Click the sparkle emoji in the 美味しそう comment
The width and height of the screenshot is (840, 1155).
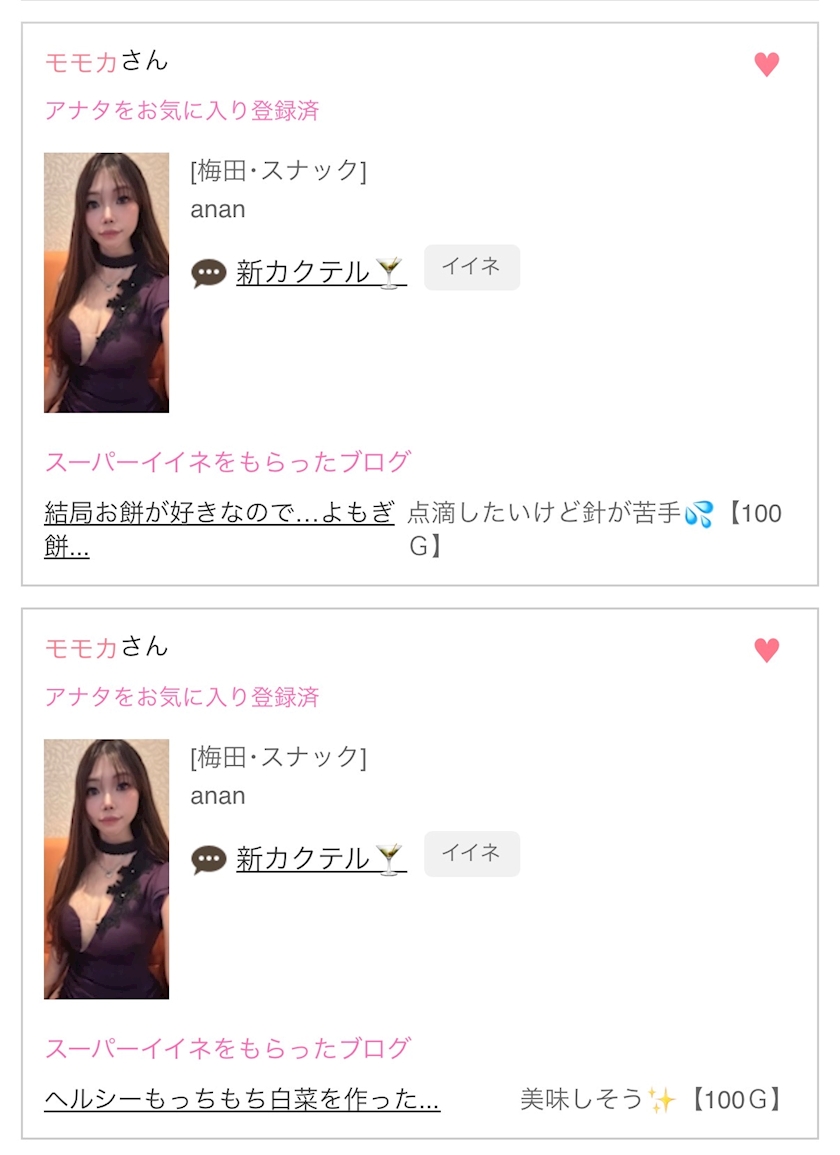662,1101
